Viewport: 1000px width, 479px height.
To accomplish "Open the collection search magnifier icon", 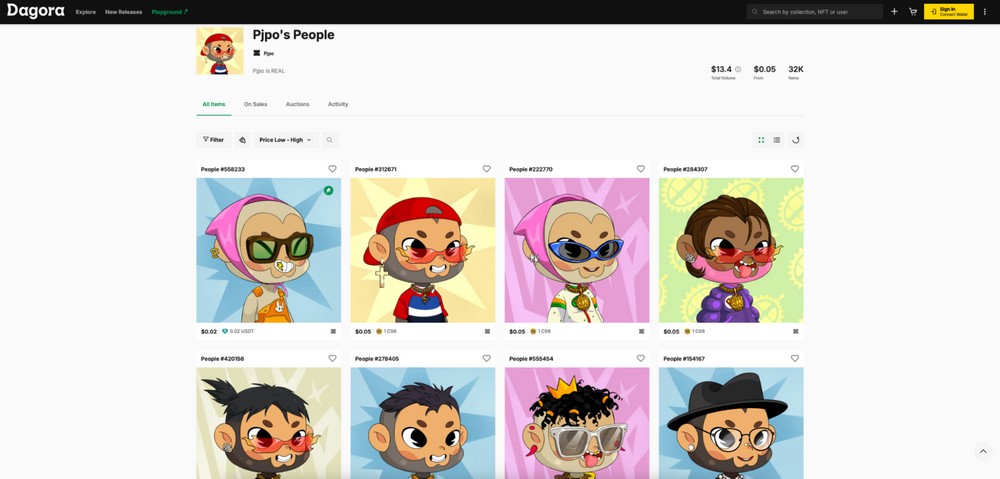I will [330, 140].
